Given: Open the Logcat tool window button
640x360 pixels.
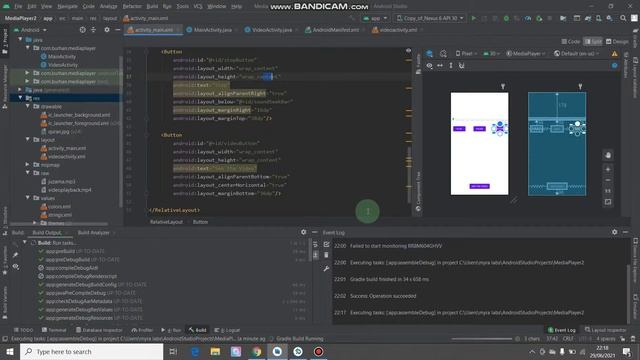Looking at the screenshot, I should 227,330.
